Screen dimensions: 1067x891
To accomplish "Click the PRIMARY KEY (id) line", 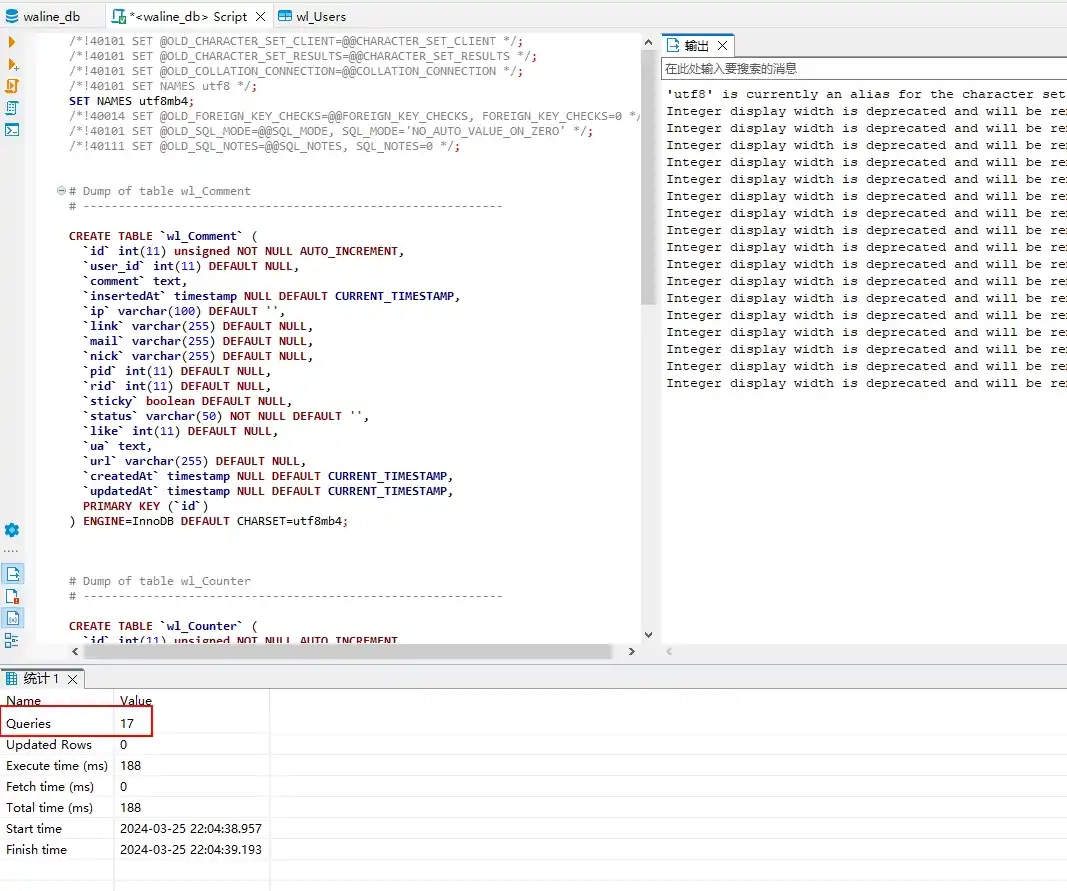I will pos(146,506).
